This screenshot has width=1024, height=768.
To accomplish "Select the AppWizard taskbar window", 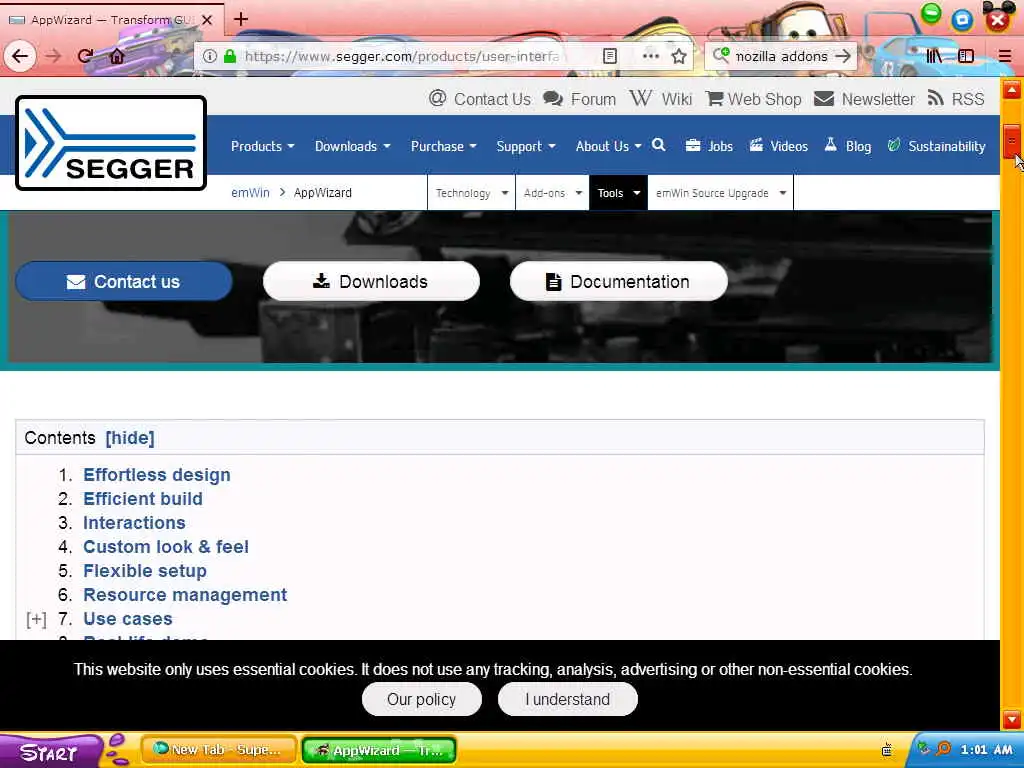I will click(379, 750).
